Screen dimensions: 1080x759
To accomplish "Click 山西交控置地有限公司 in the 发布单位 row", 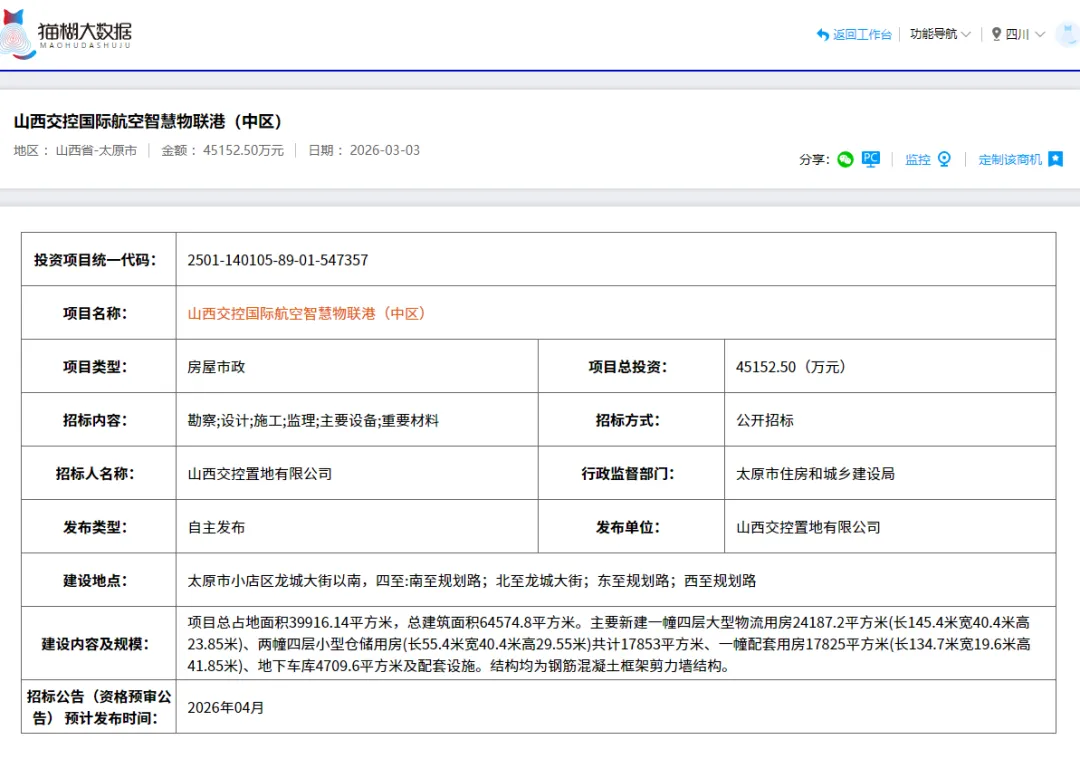I will point(808,528).
